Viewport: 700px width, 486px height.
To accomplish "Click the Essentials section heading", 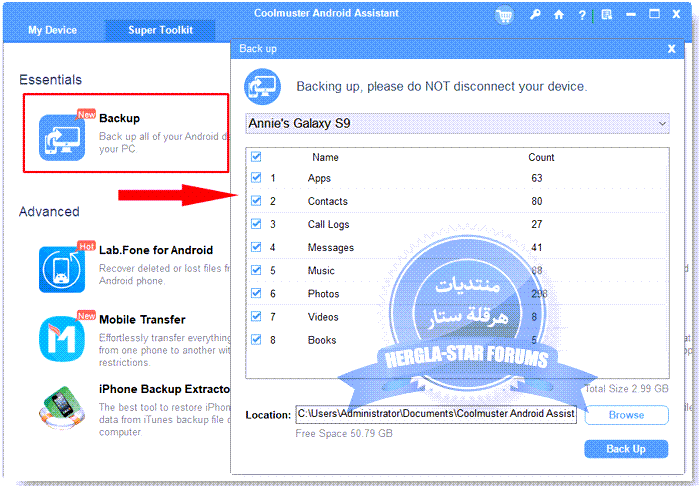I will tap(50, 80).
